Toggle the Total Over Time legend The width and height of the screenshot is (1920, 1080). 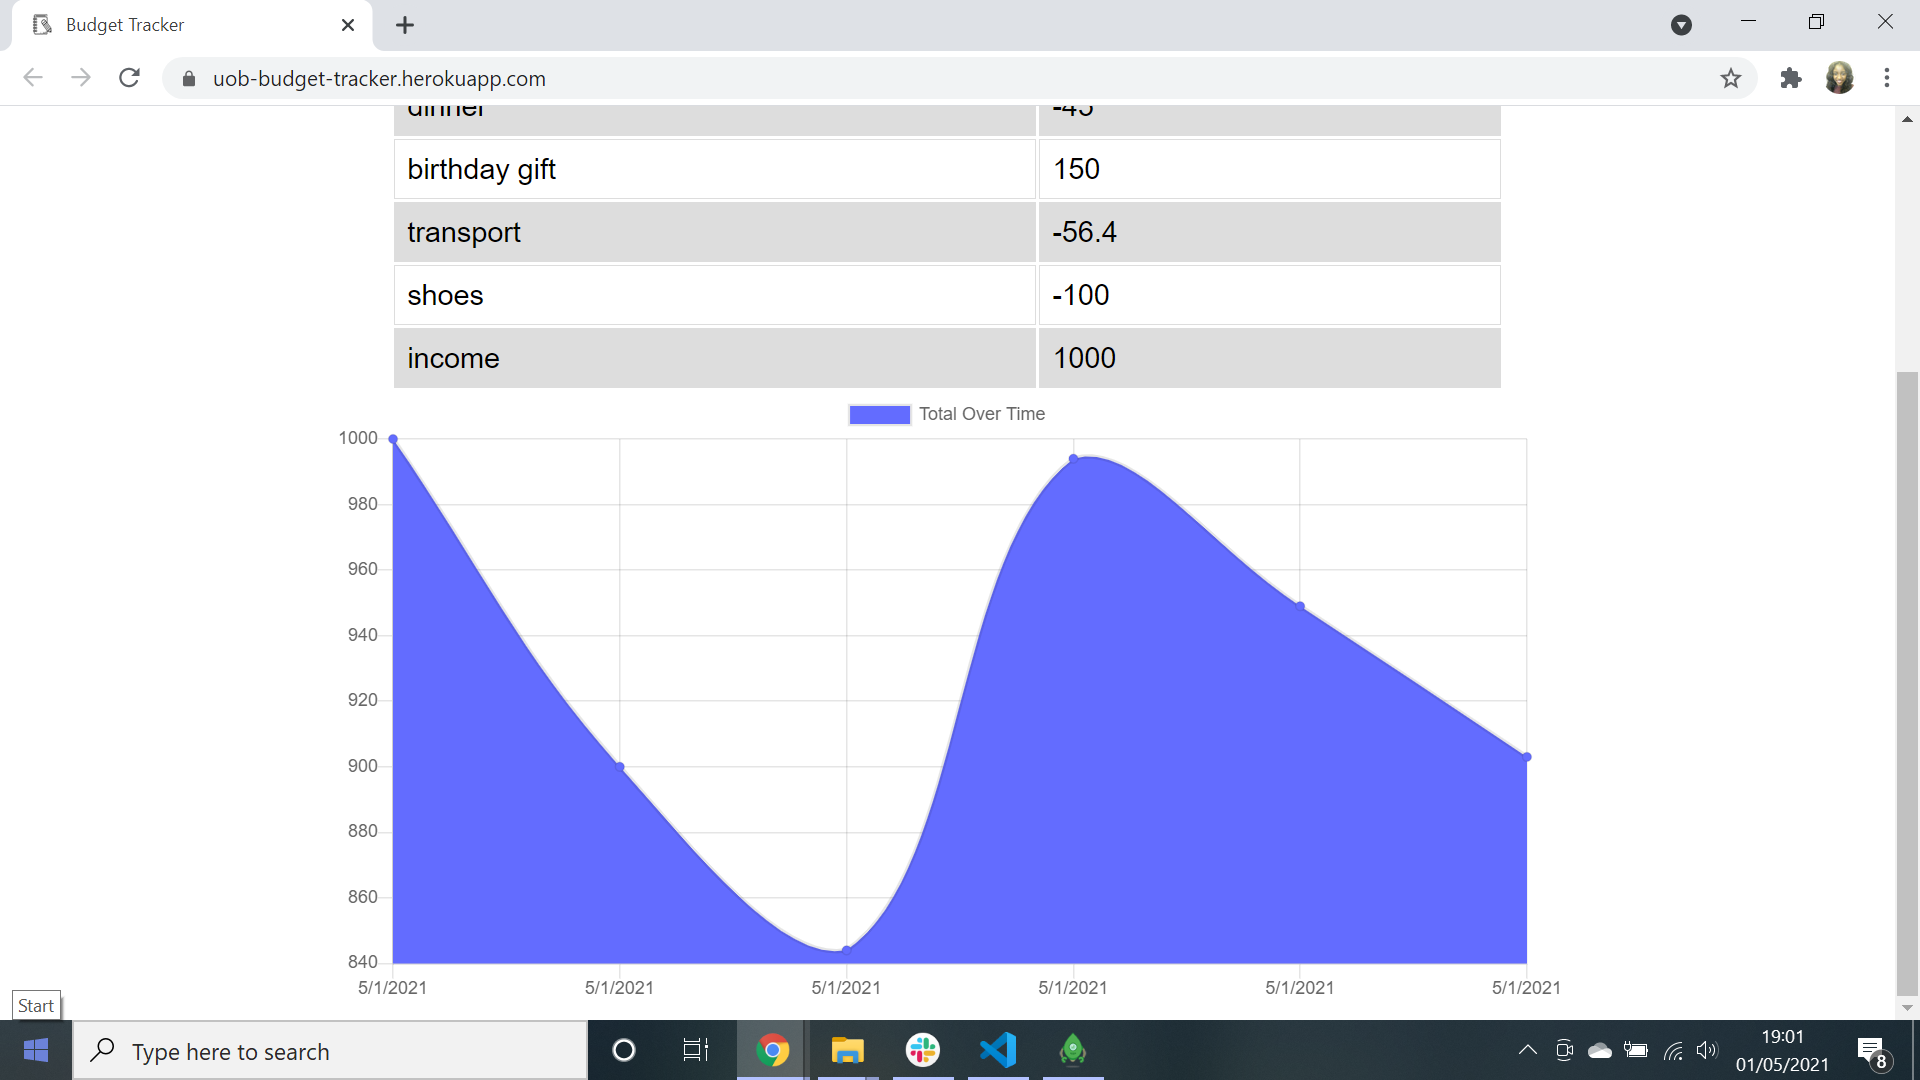946,414
